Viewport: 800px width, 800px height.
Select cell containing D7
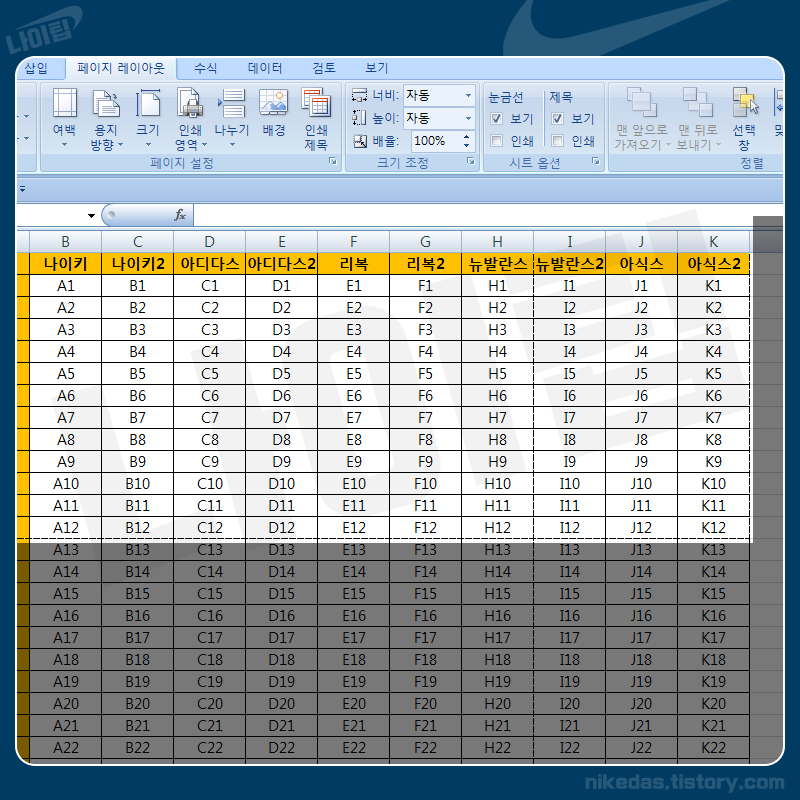point(282,418)
